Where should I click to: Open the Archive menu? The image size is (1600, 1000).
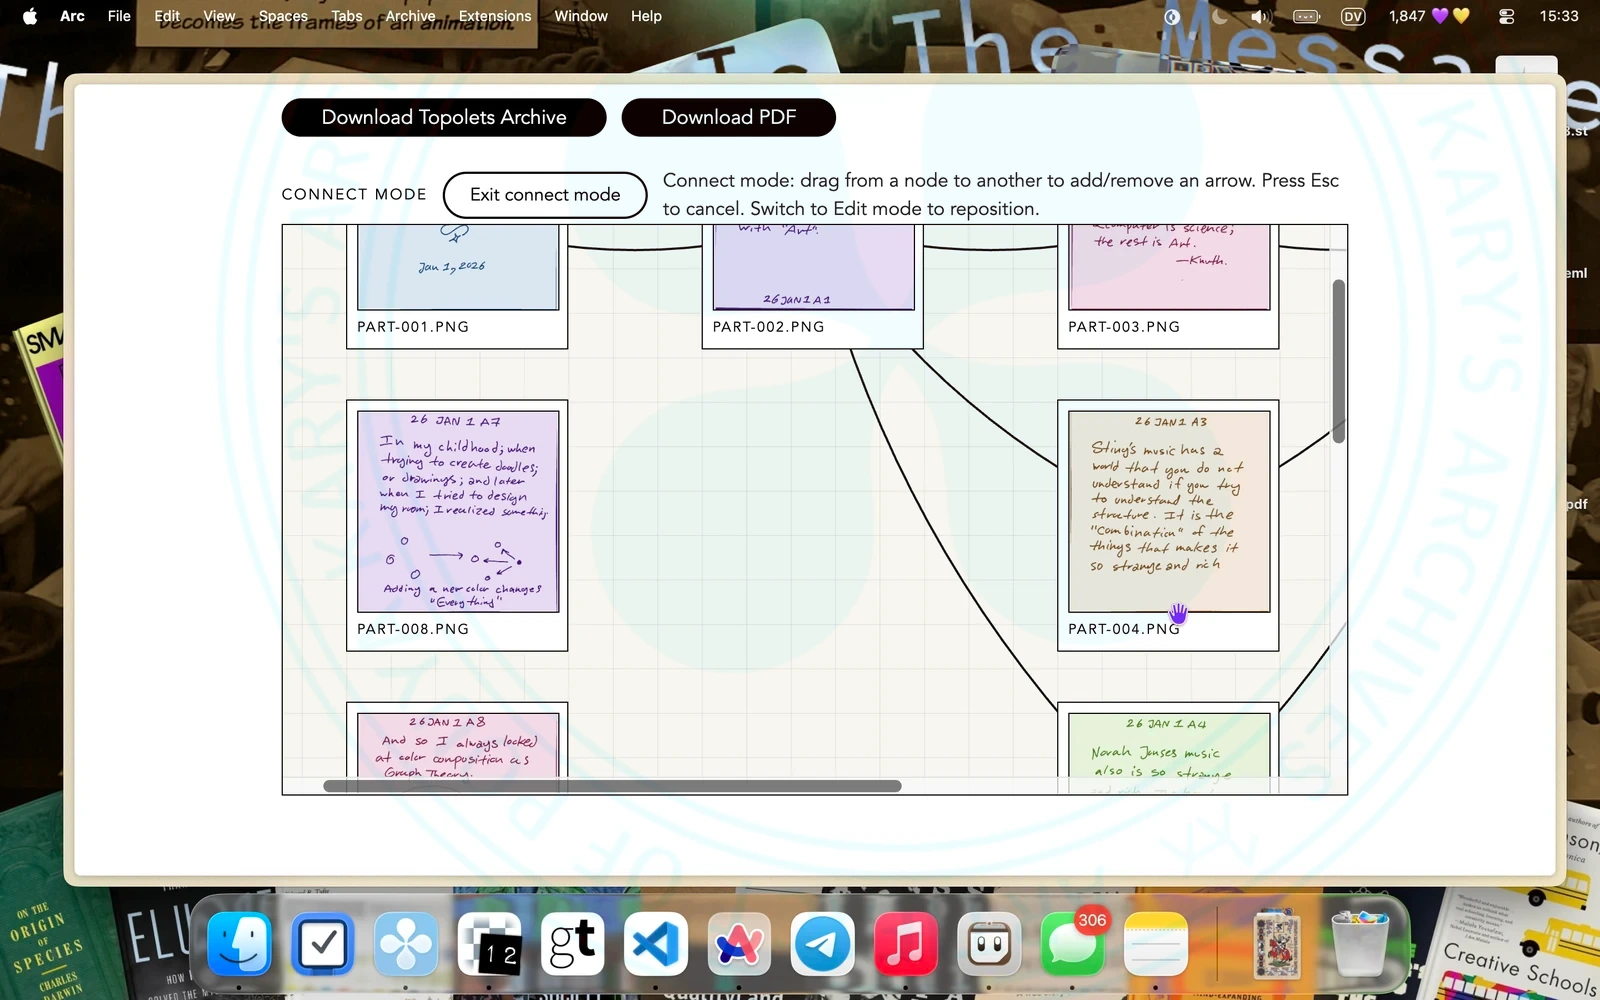pos(410,16)
